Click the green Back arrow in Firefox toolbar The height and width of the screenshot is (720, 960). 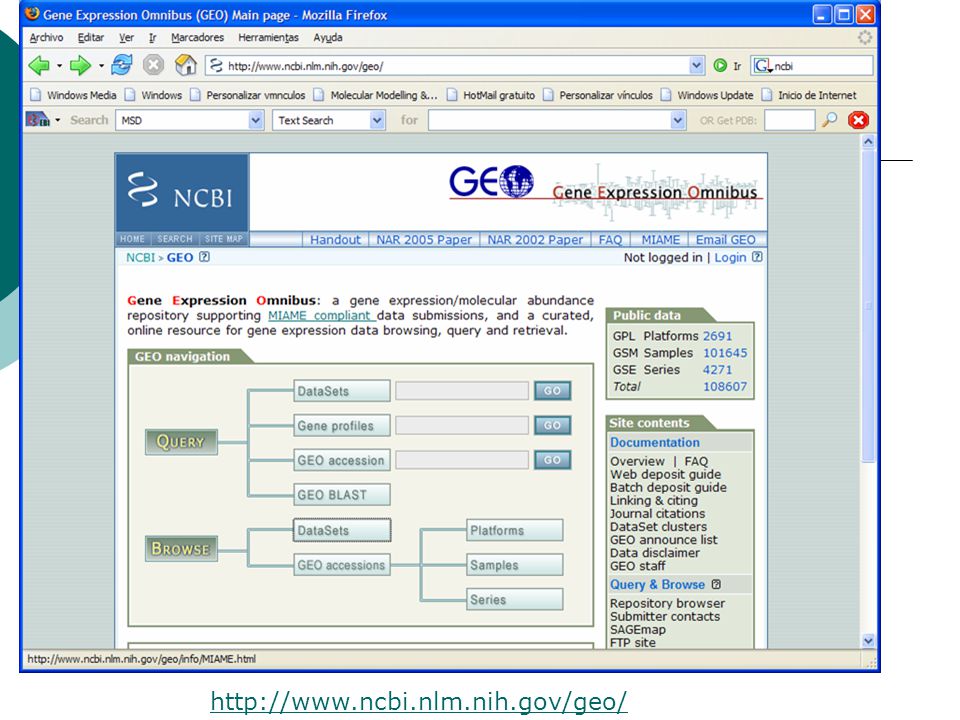coord(39,65)
